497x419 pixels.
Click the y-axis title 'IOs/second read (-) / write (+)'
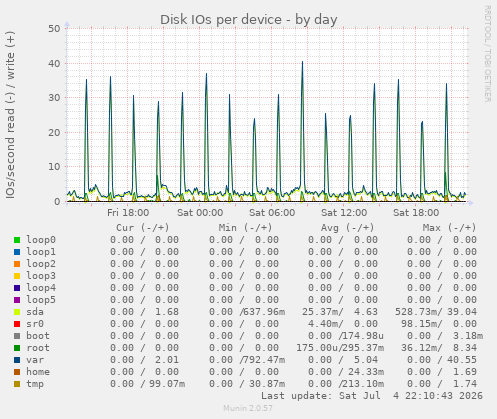click(x=10, y=115)
